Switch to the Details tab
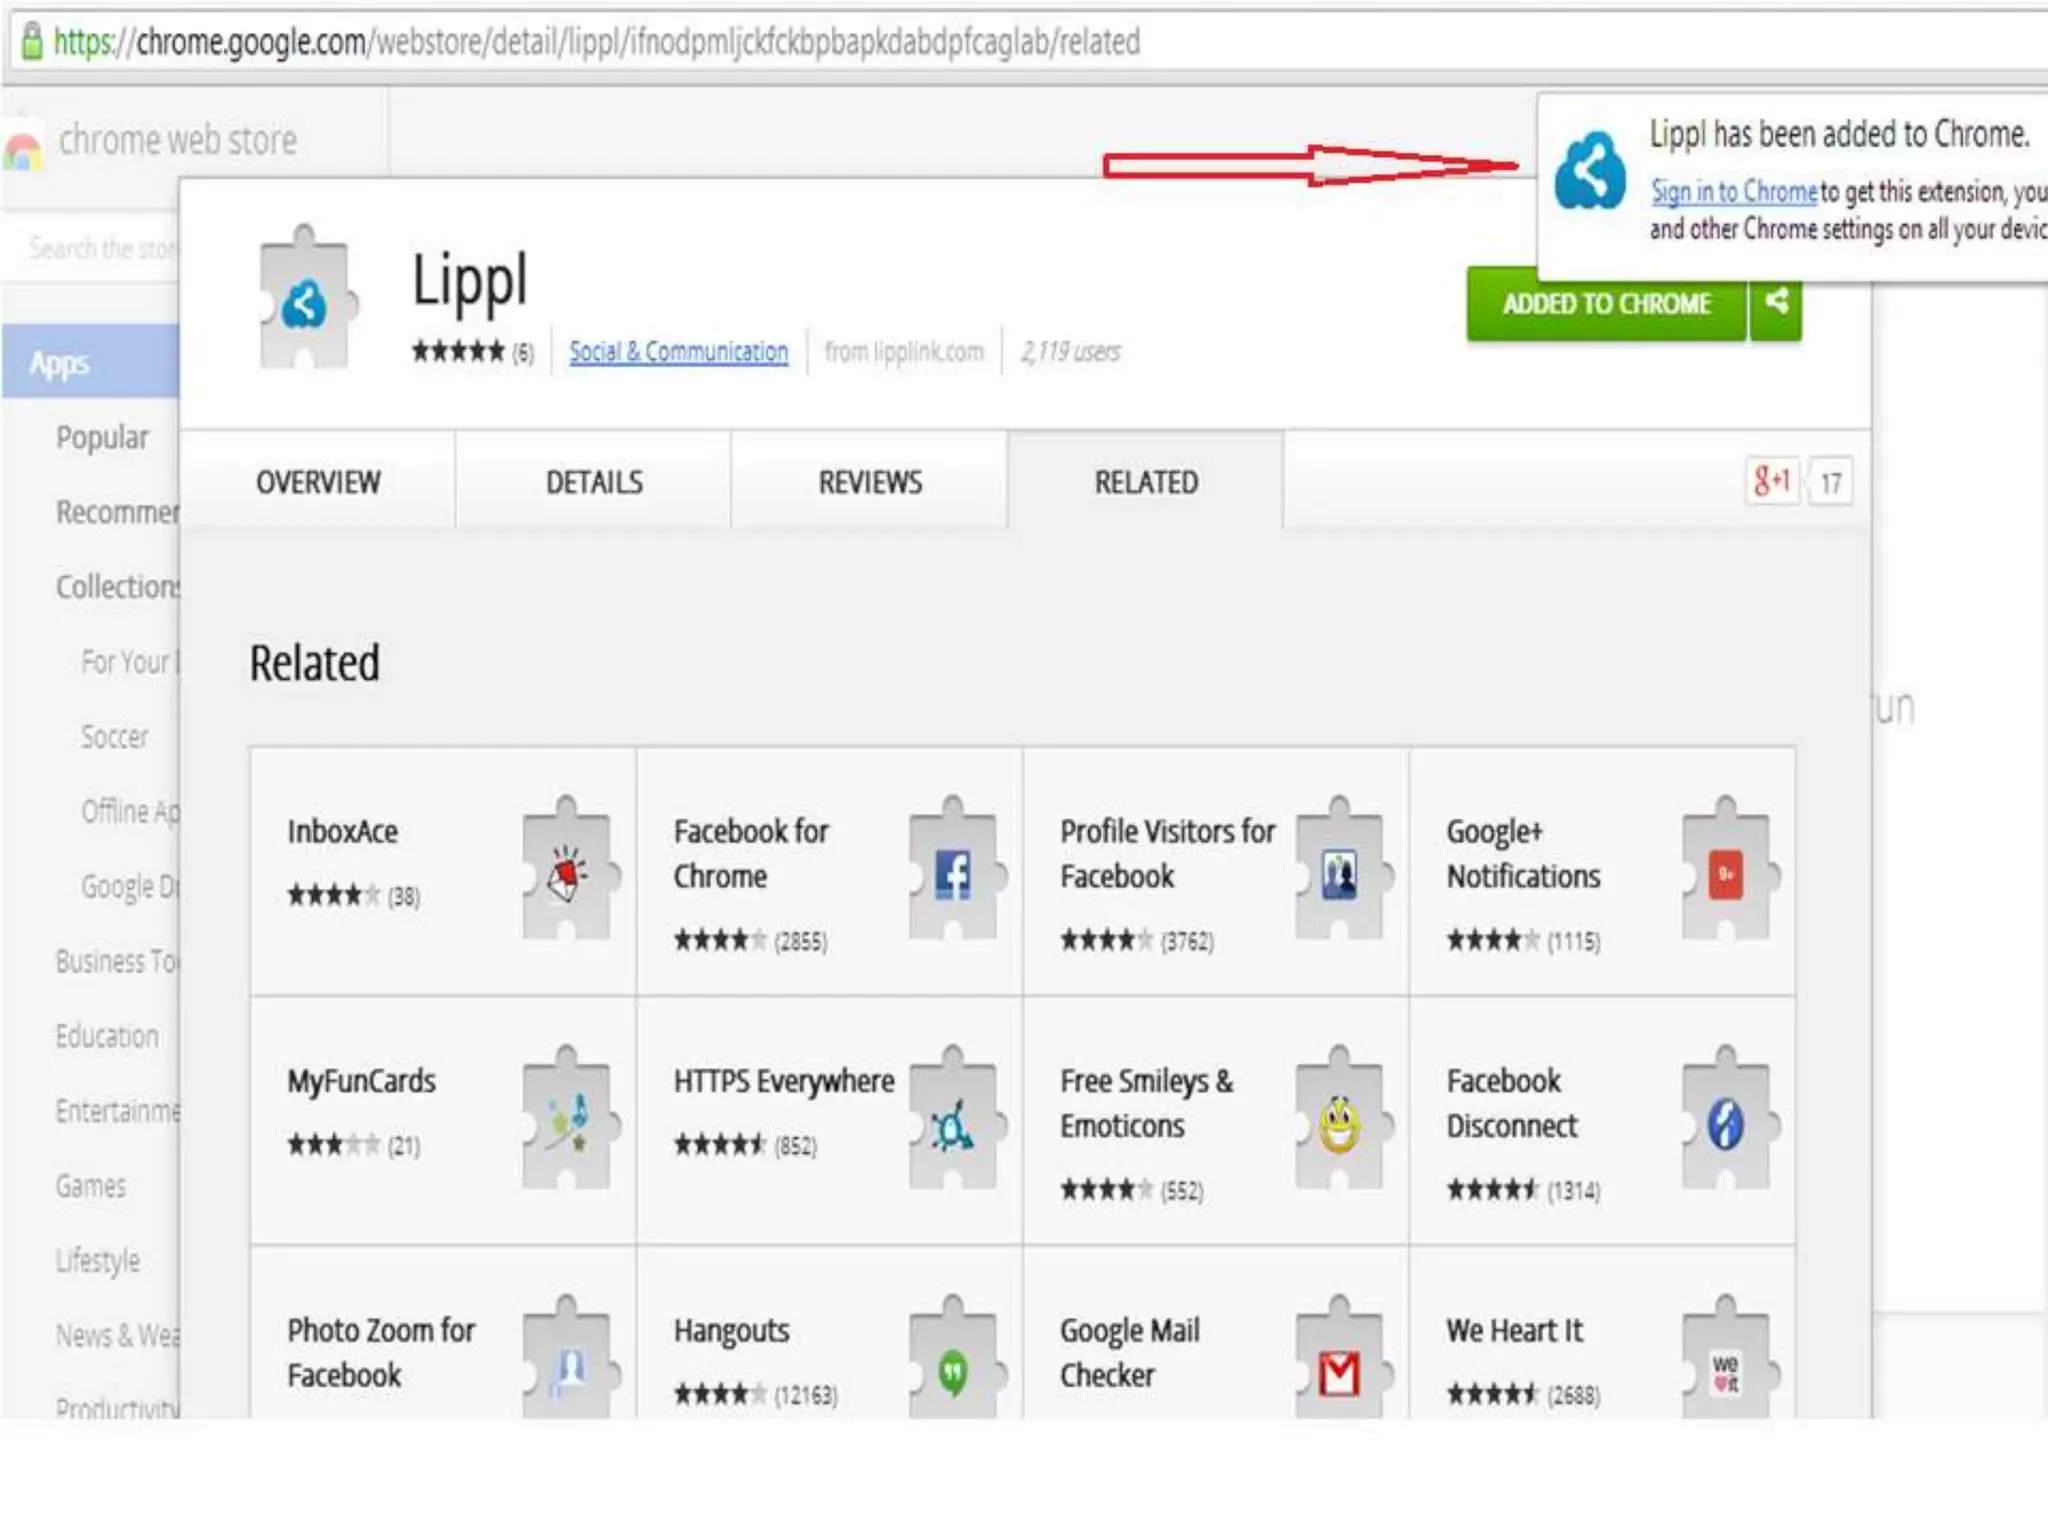This screenshot has width=2048, height=1536. [594, 482]
